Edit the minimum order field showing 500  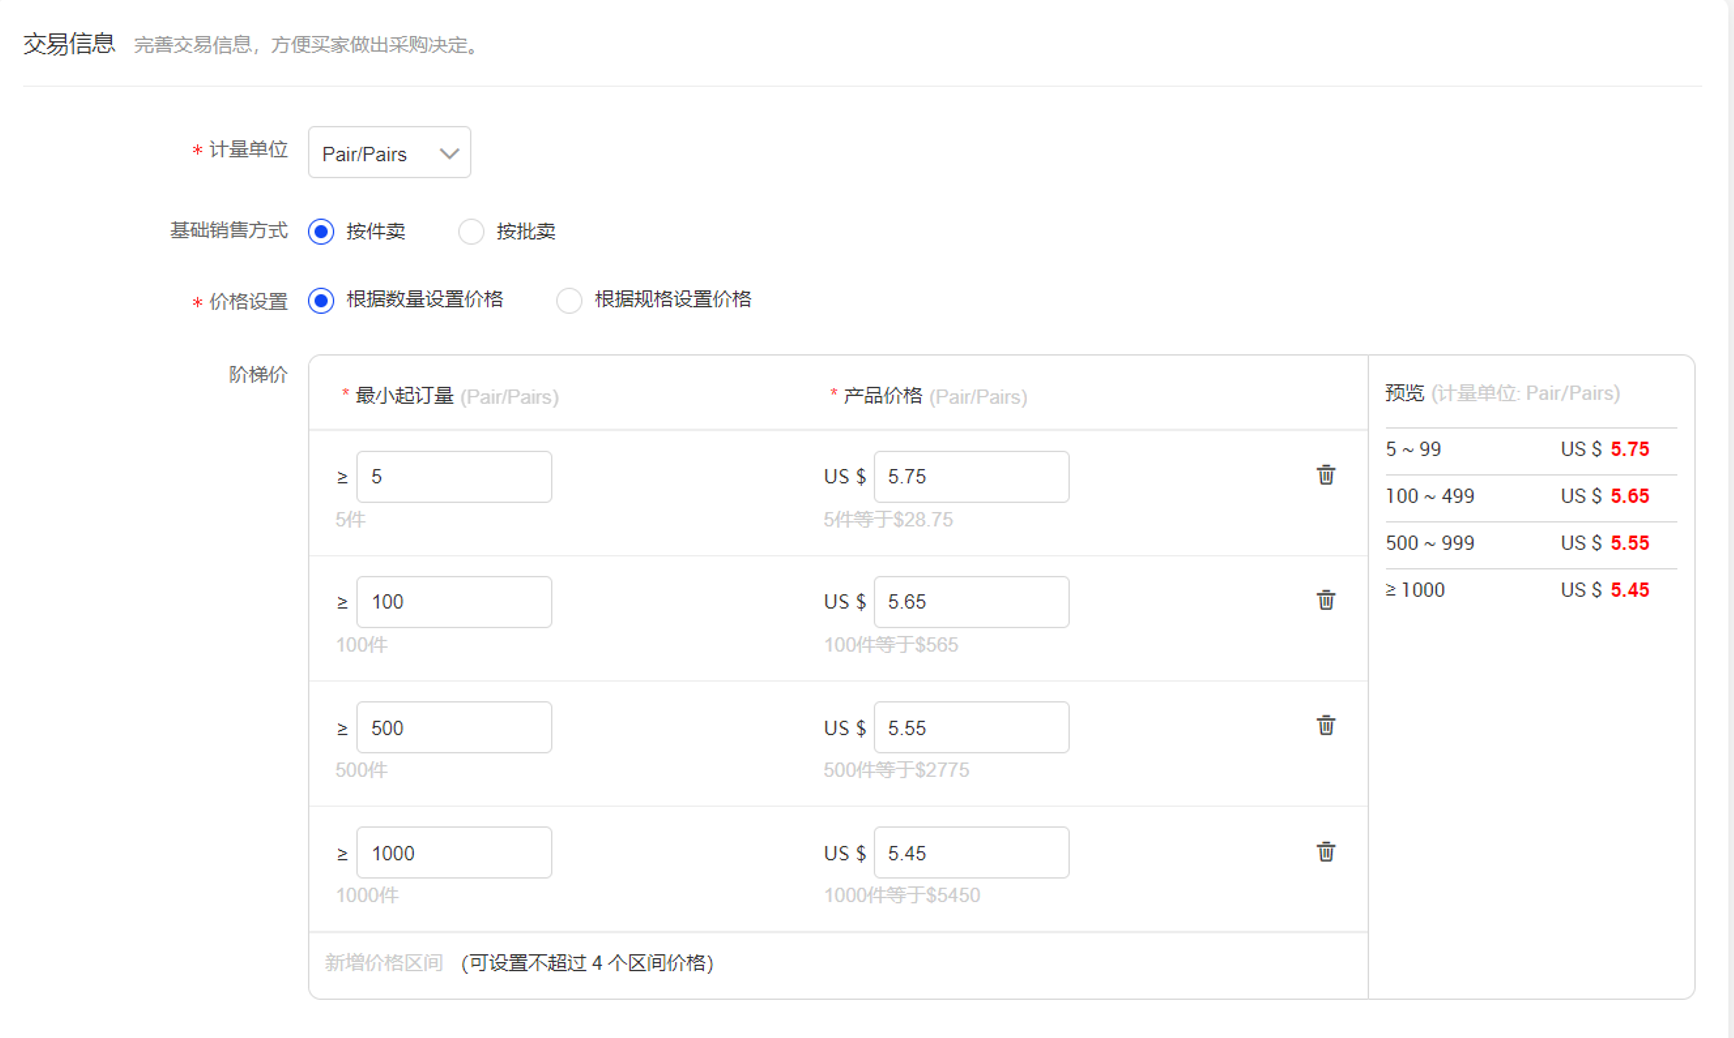pos(454,727)
